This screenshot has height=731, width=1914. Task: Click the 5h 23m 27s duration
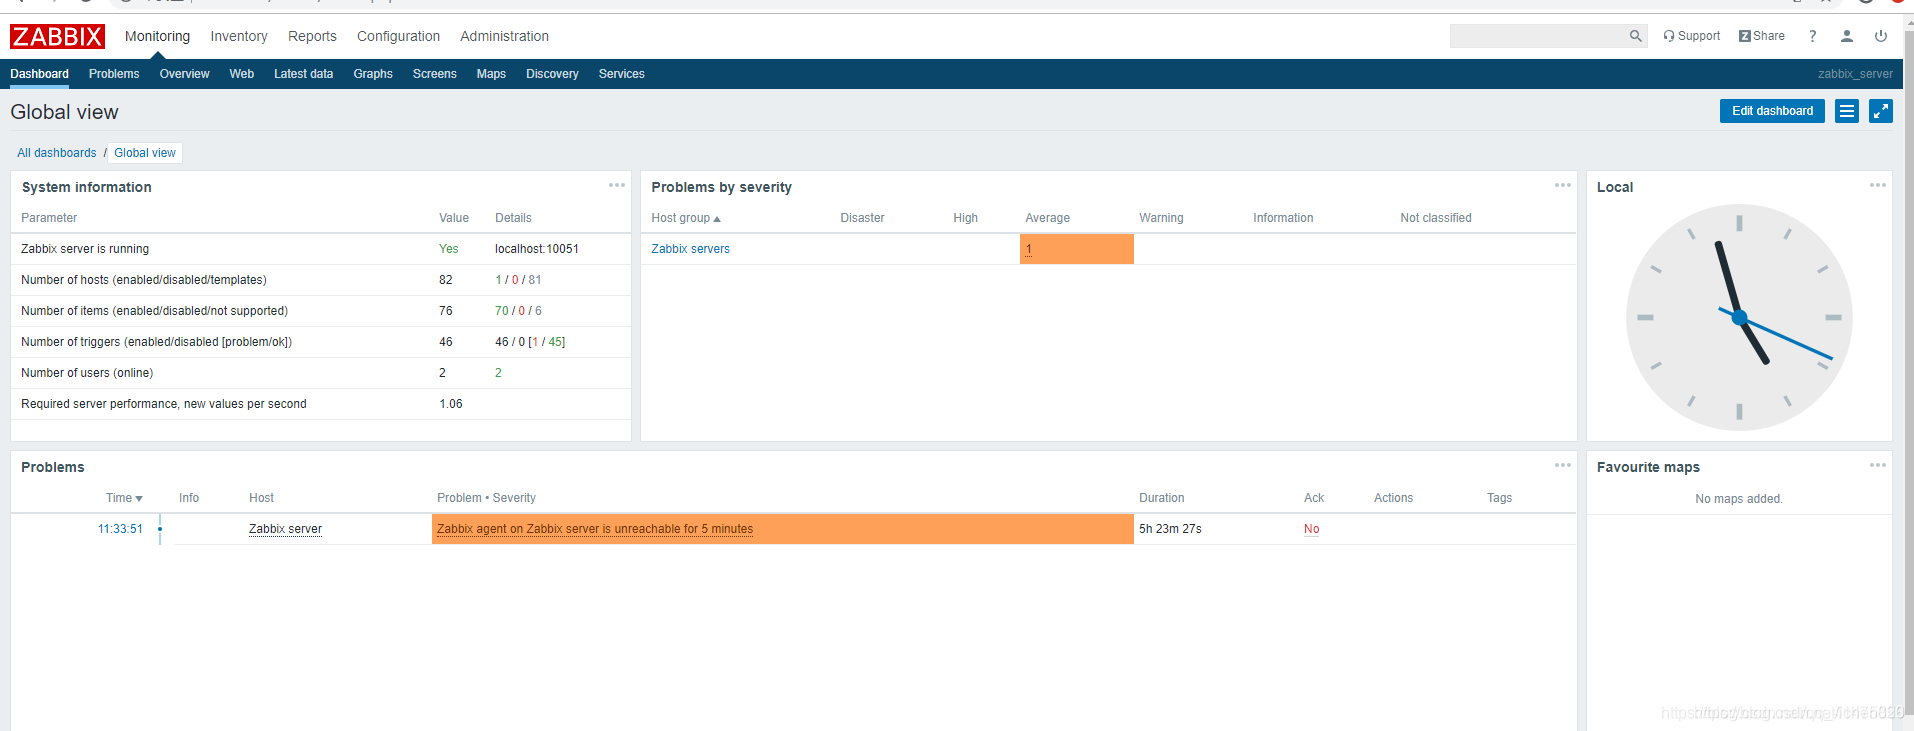click(x=1170, y=529)
